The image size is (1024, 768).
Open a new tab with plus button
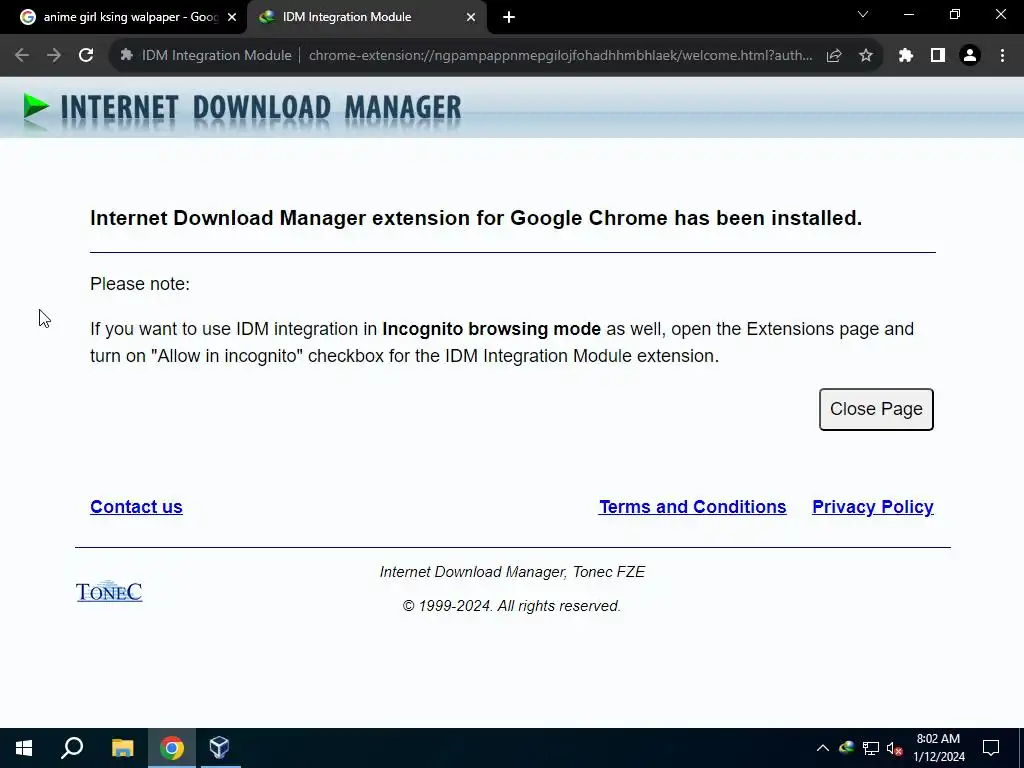point(509,18)
